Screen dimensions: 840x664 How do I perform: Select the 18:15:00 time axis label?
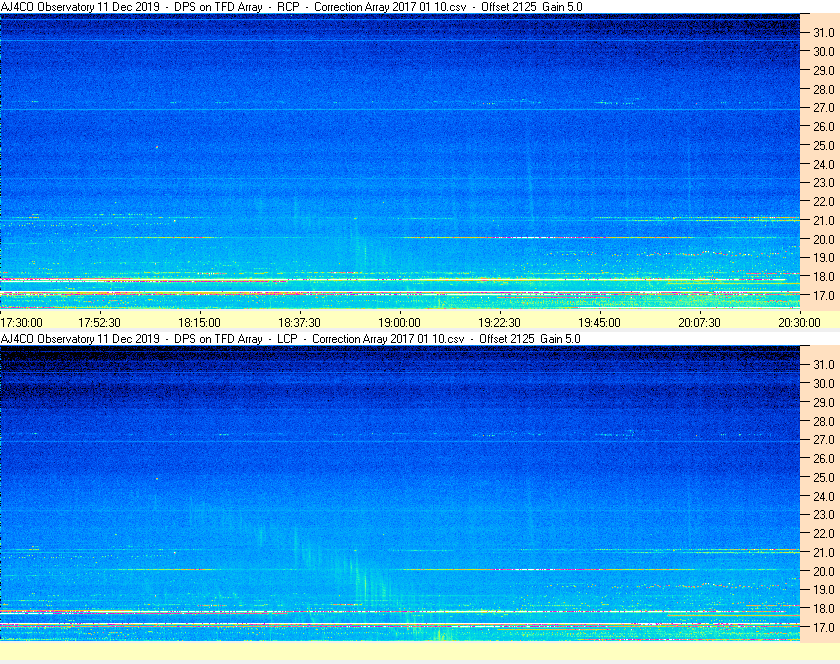199,323
